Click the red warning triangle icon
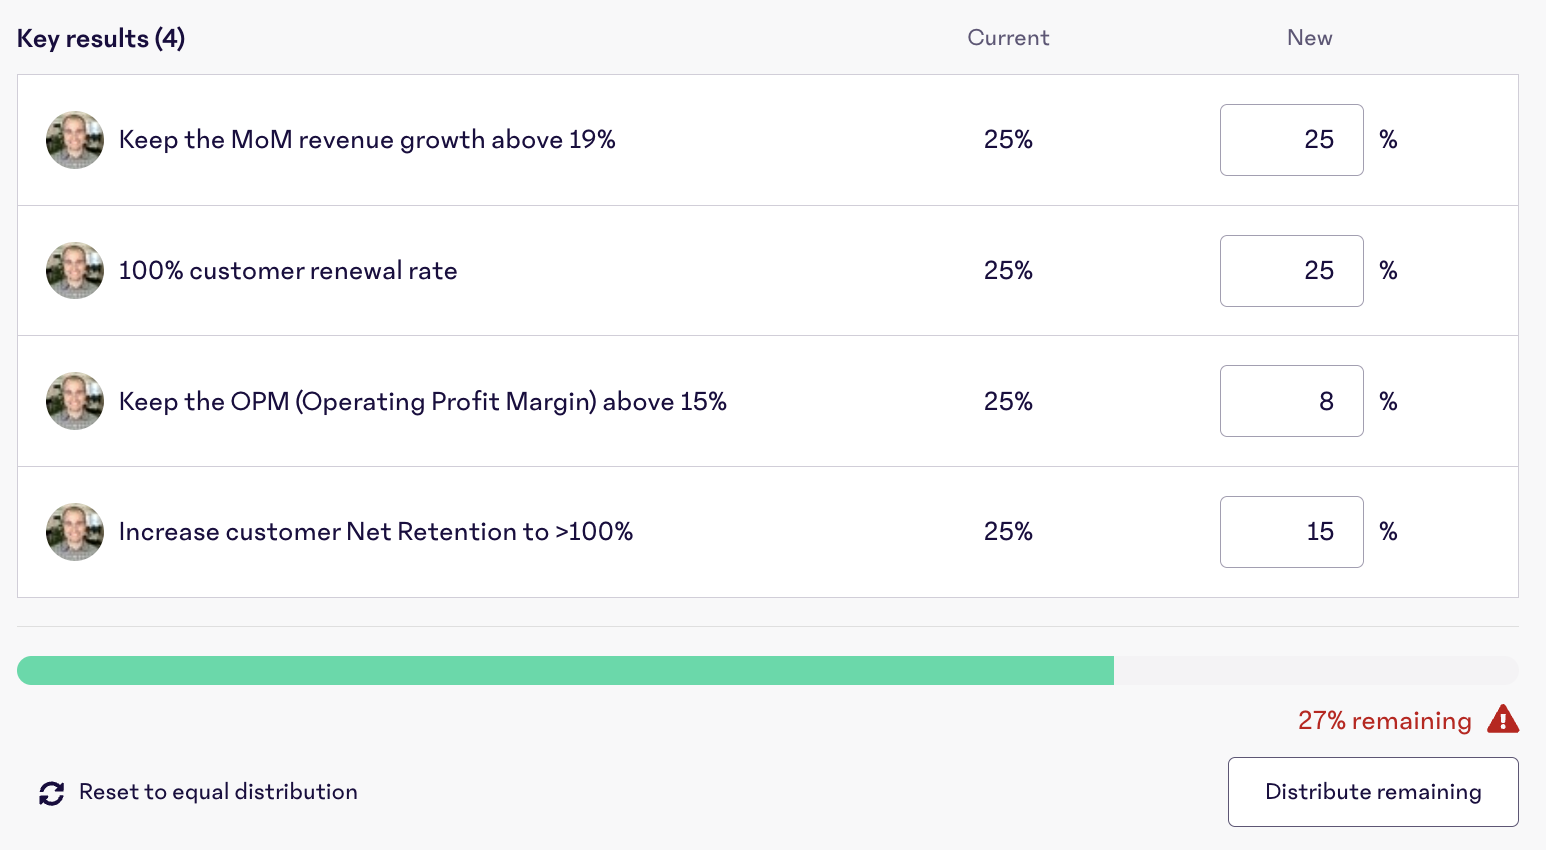The height and width of the screenshot is (850, 1546). [1503, 720]
